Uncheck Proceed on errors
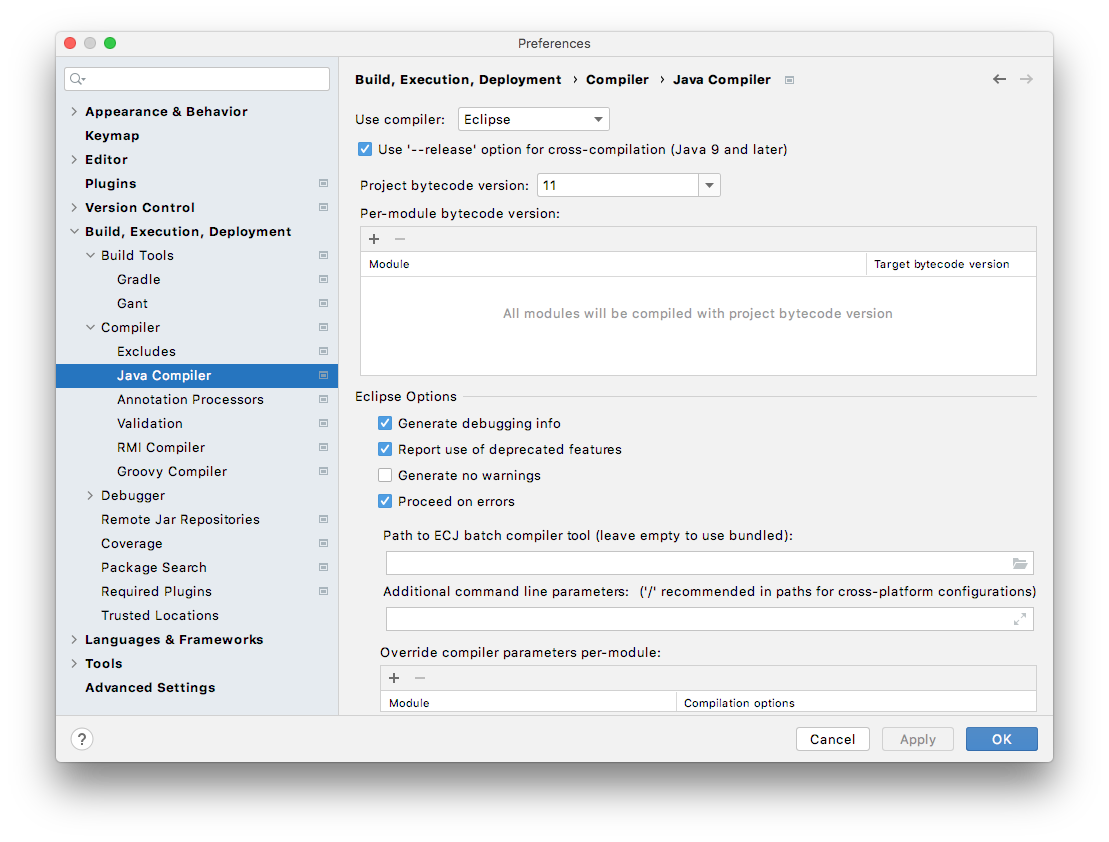Image resolution: width=1109 pixels, height=842 pixels. (385, 502)
